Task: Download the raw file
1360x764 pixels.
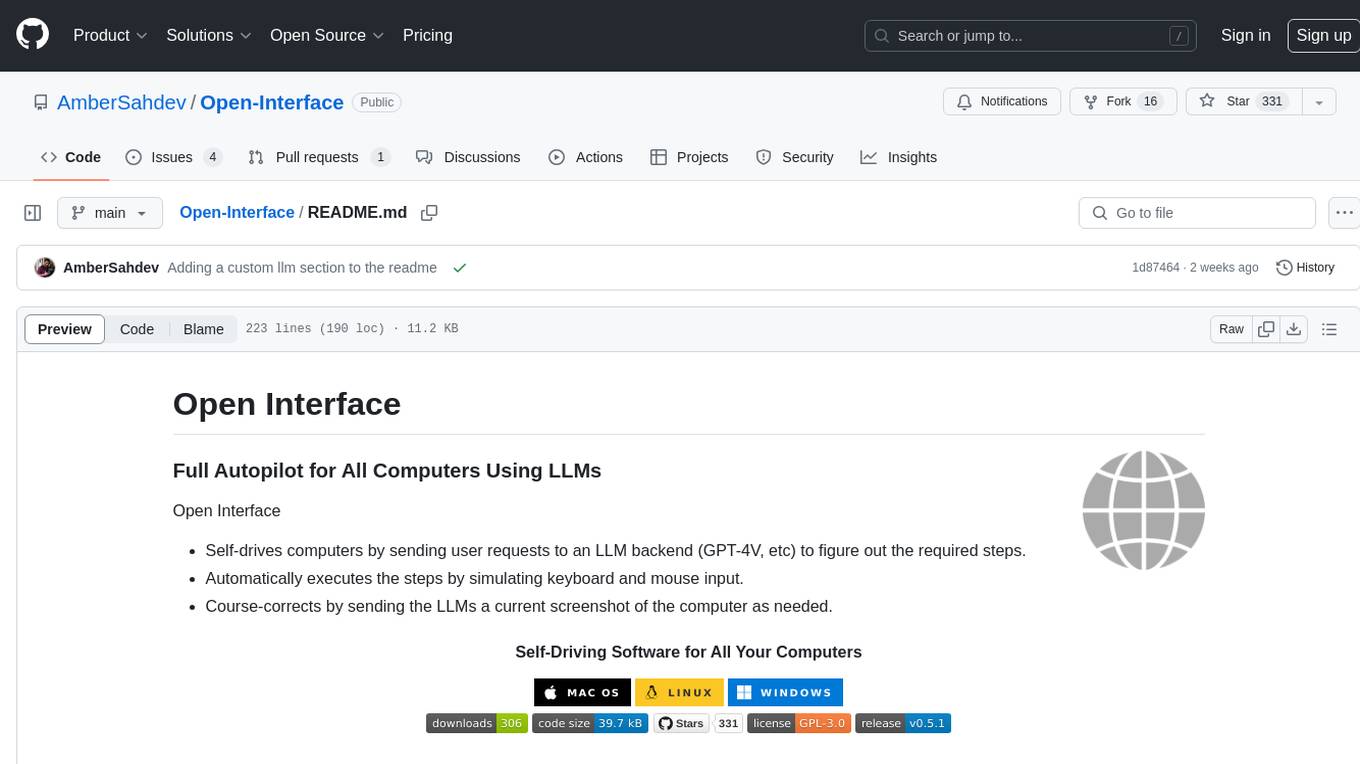Action: point(1293,329)
